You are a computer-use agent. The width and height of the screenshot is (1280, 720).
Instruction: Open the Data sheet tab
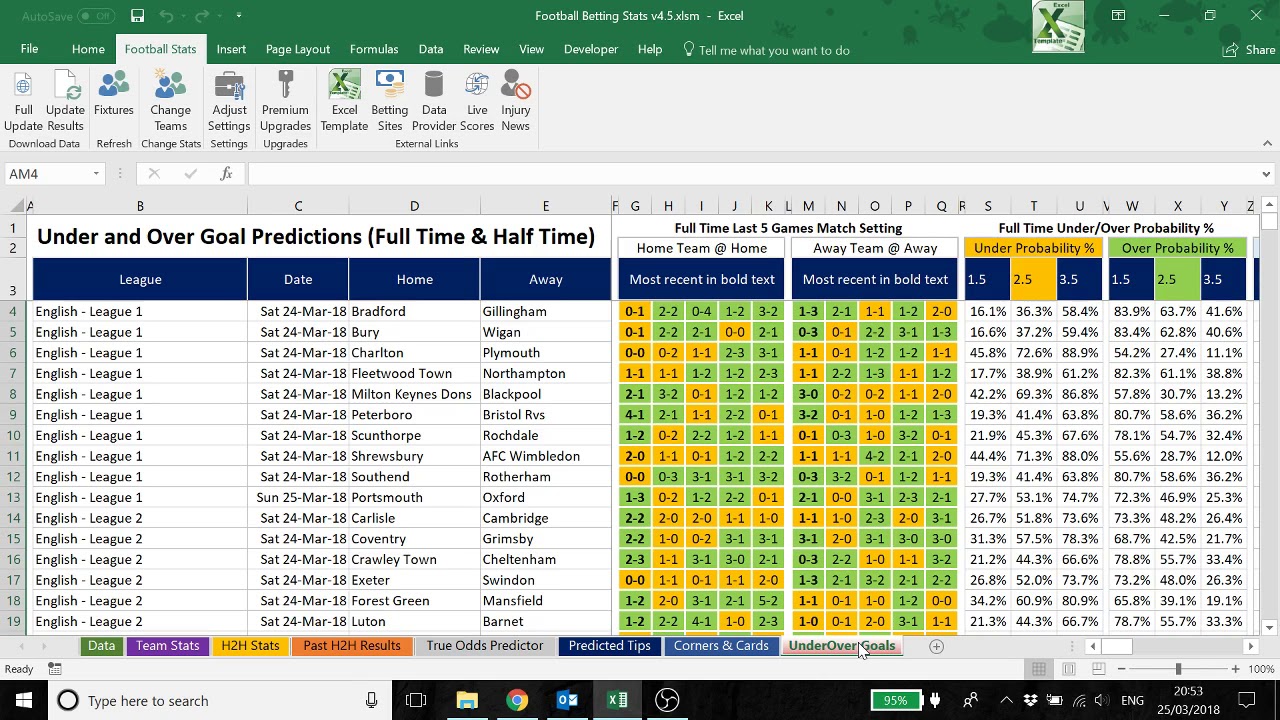coord(101,646)
